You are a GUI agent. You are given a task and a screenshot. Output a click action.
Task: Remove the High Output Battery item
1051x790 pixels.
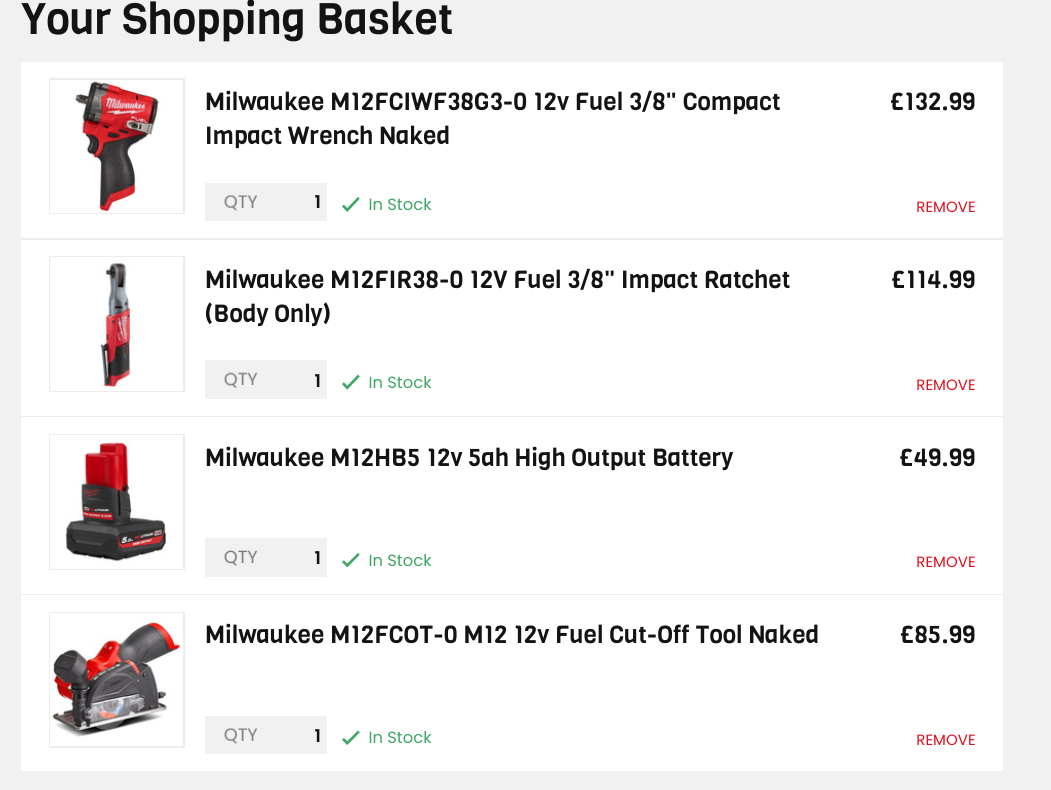pos(945,562)
